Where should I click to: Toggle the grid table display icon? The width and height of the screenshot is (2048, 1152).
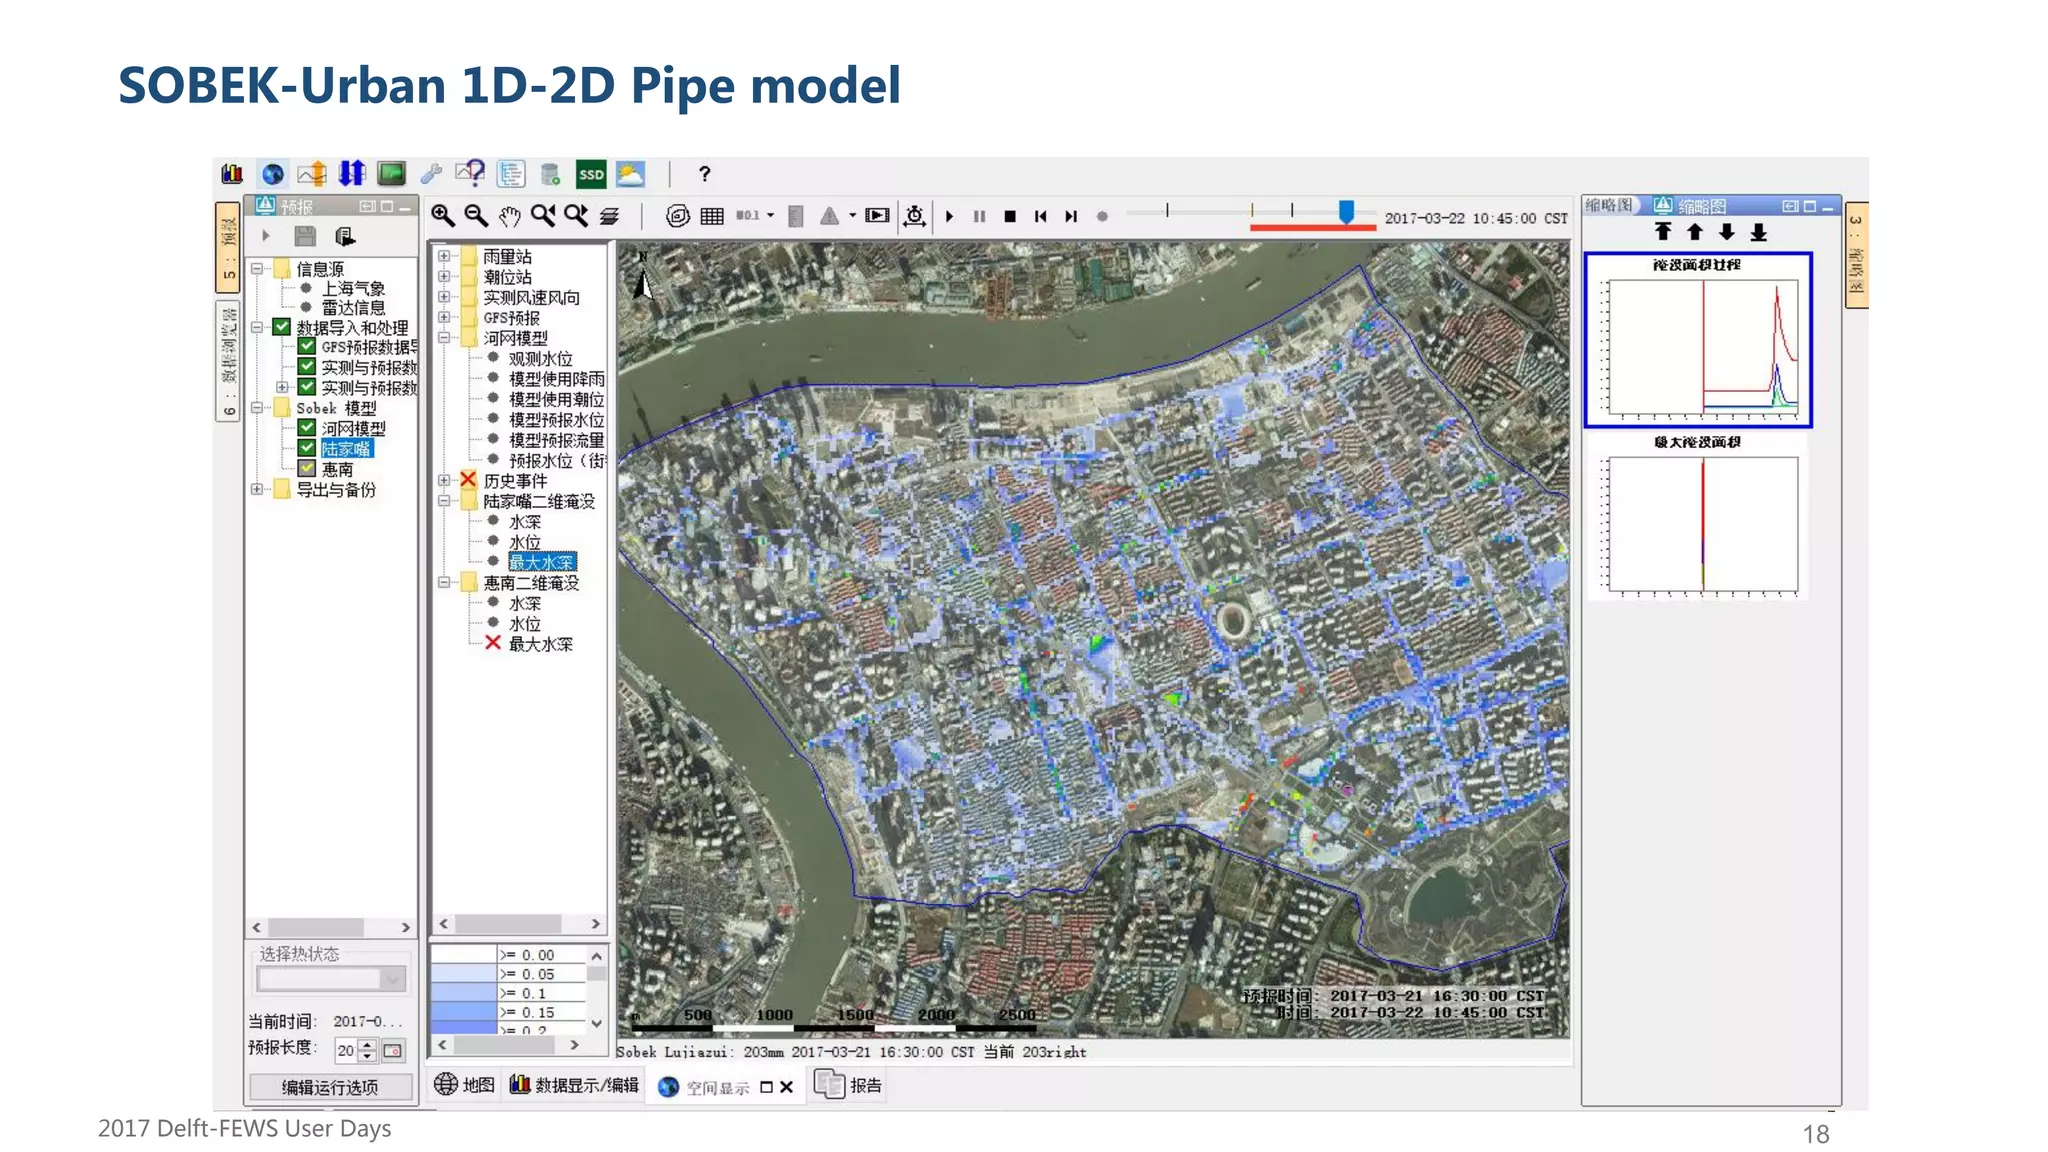(712, 216)
